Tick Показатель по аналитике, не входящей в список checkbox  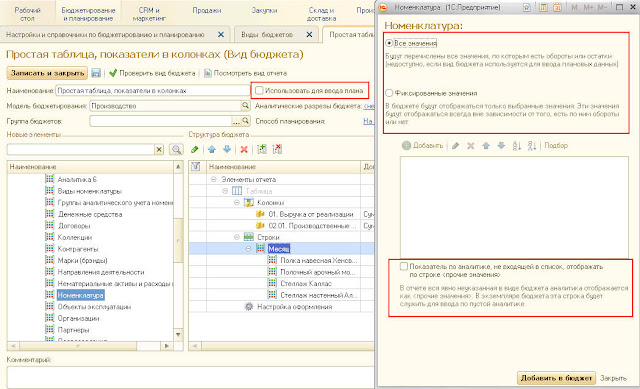[404, 267]
